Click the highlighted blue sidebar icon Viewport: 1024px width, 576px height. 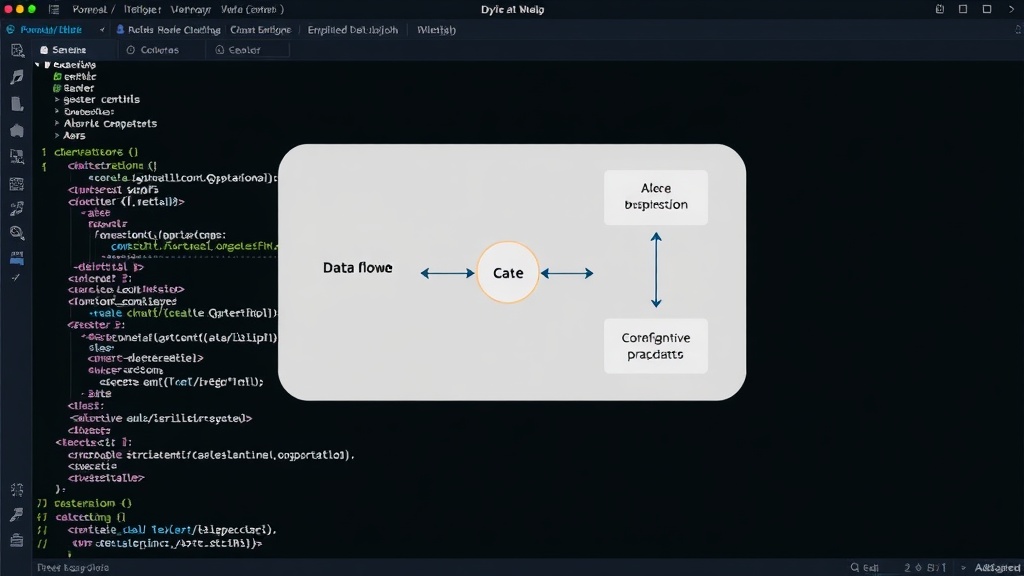[17, 258]
